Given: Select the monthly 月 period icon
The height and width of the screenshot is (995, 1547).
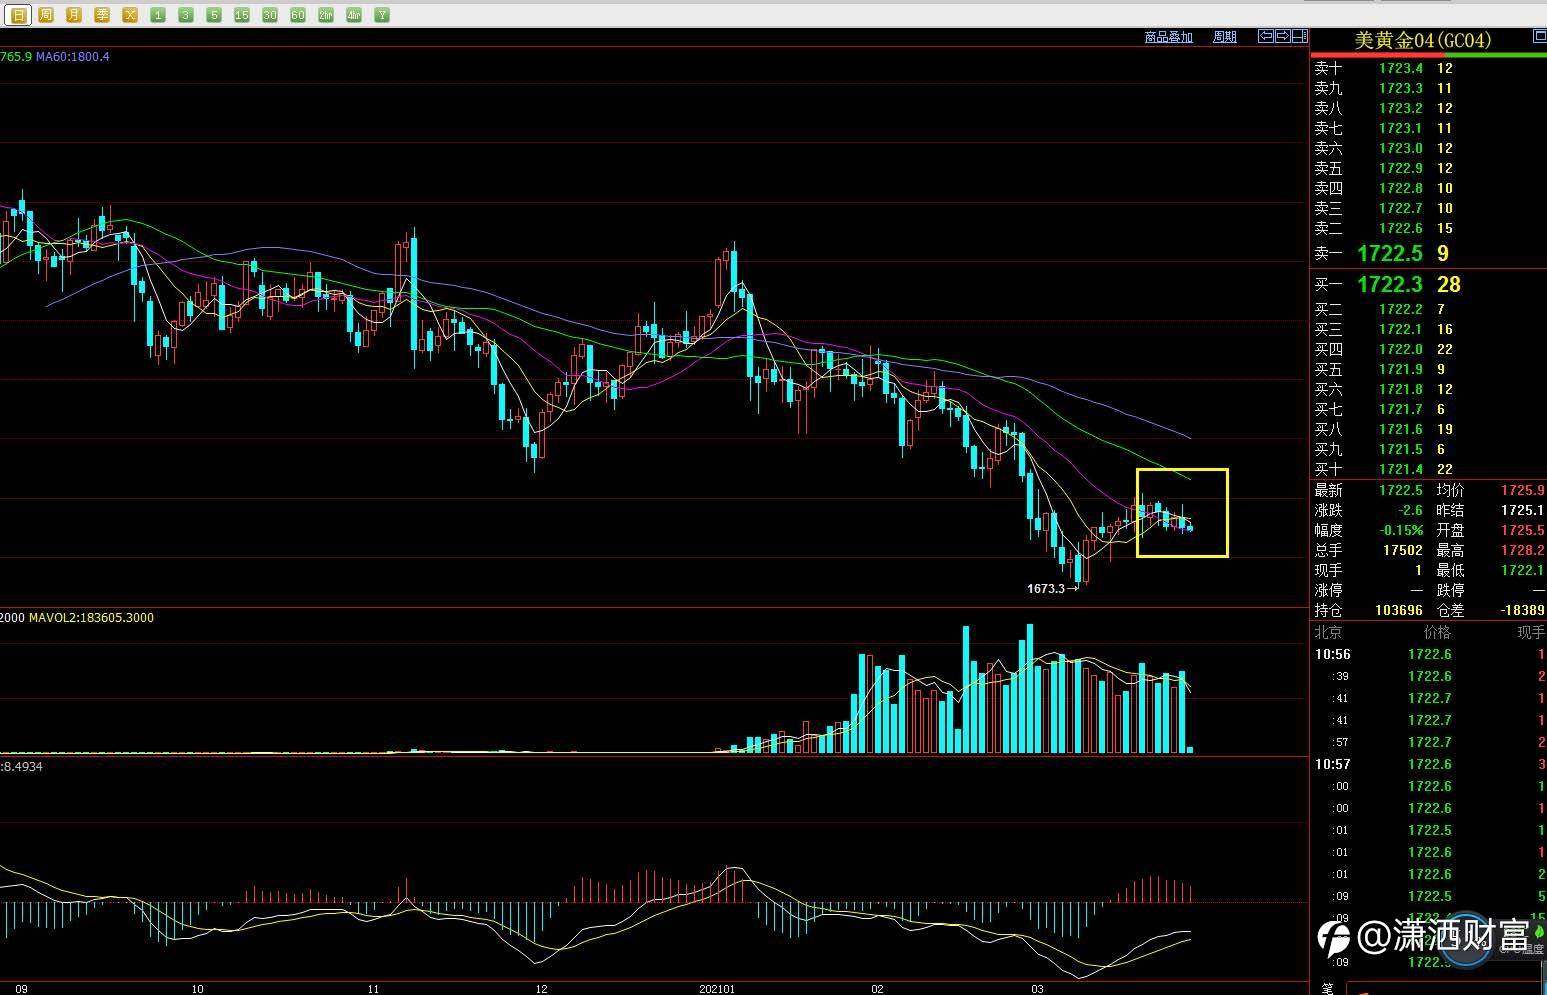Looking at the screenshot, I should tap(74, 15).
